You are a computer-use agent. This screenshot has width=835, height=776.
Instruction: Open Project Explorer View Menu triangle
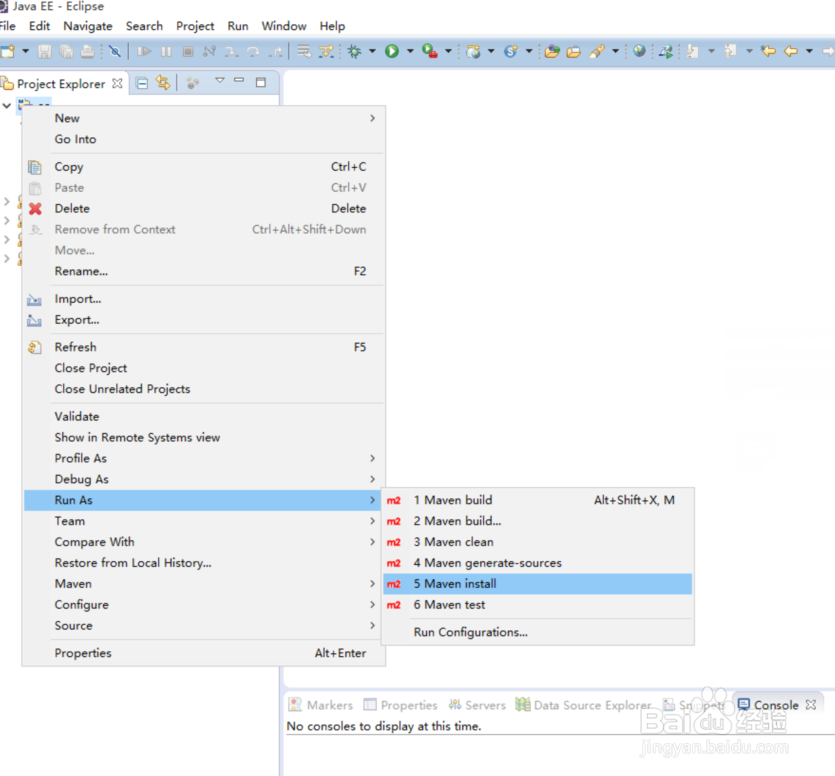[220, 80]
